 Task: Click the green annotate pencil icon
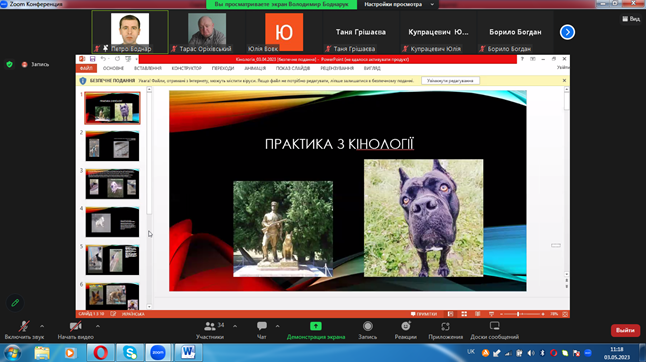(x=15, y=303)
